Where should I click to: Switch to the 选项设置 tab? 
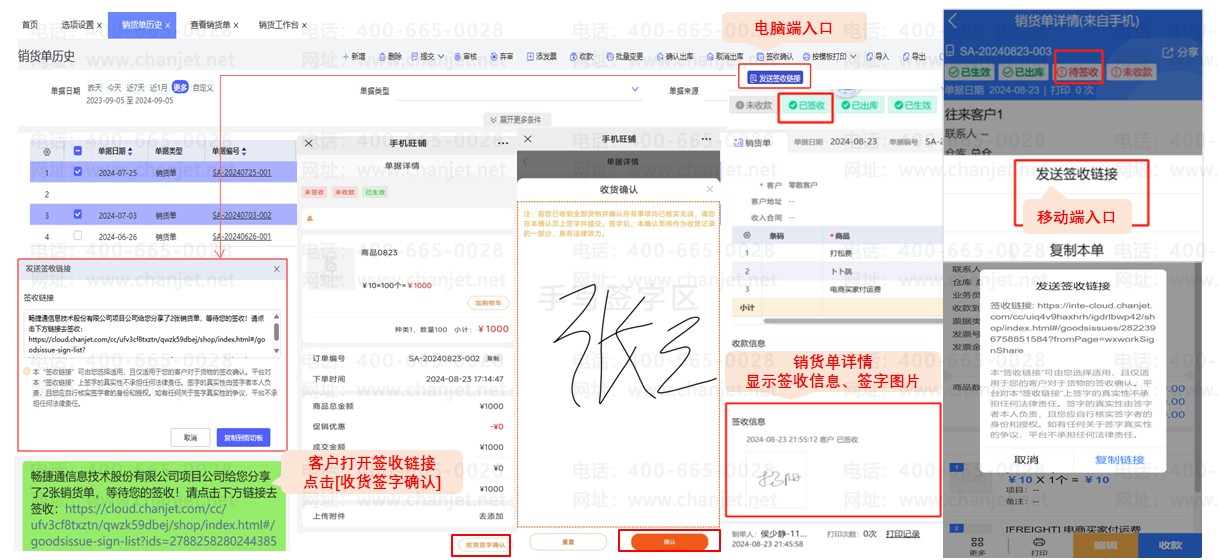pyautogui.click(x=79, y=24)
